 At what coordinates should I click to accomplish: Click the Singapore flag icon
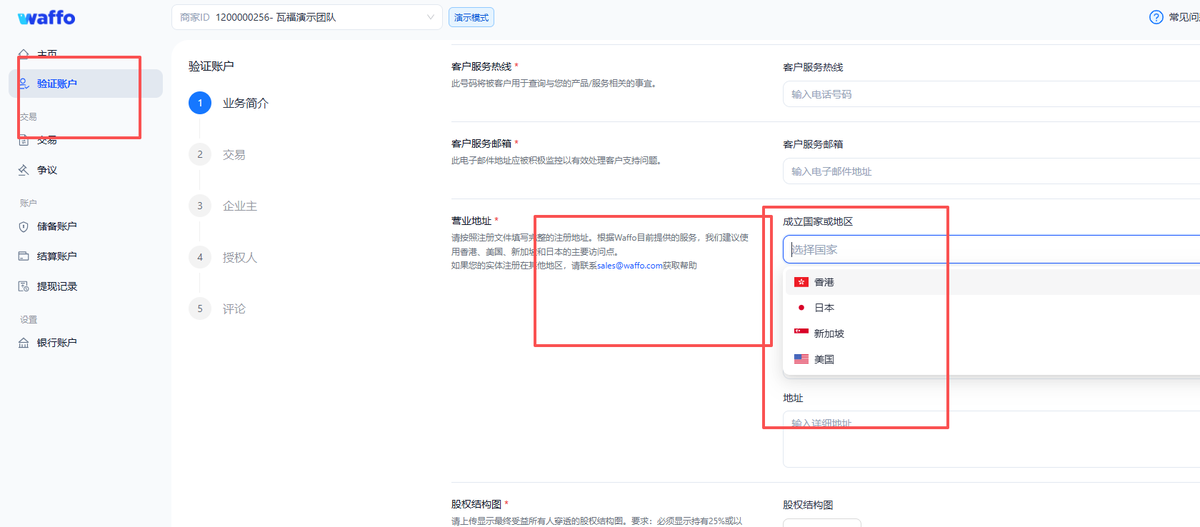(x=801, y=333)
